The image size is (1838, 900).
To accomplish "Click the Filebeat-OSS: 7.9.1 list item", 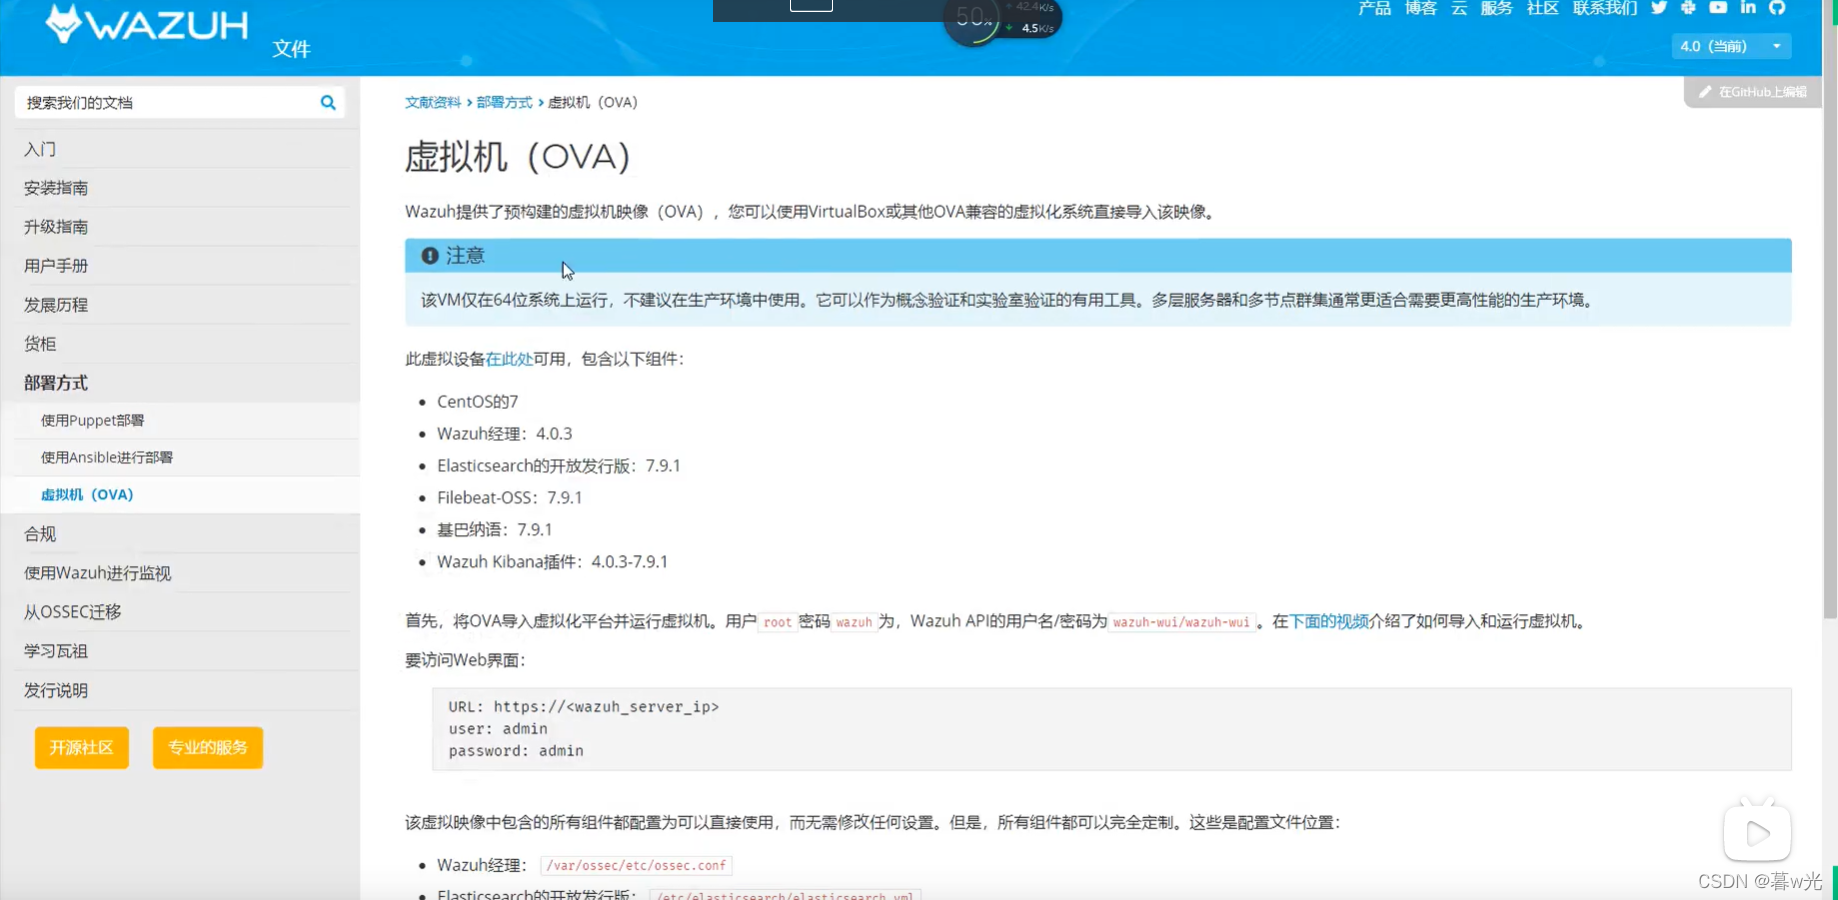I will [x=509, y=498].
